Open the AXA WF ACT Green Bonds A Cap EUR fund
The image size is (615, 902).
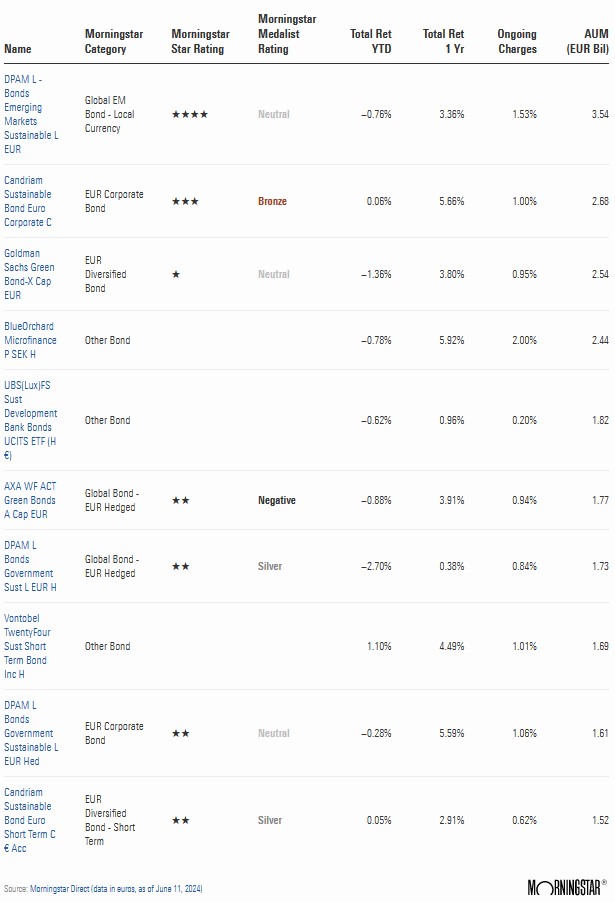[30, 500]
